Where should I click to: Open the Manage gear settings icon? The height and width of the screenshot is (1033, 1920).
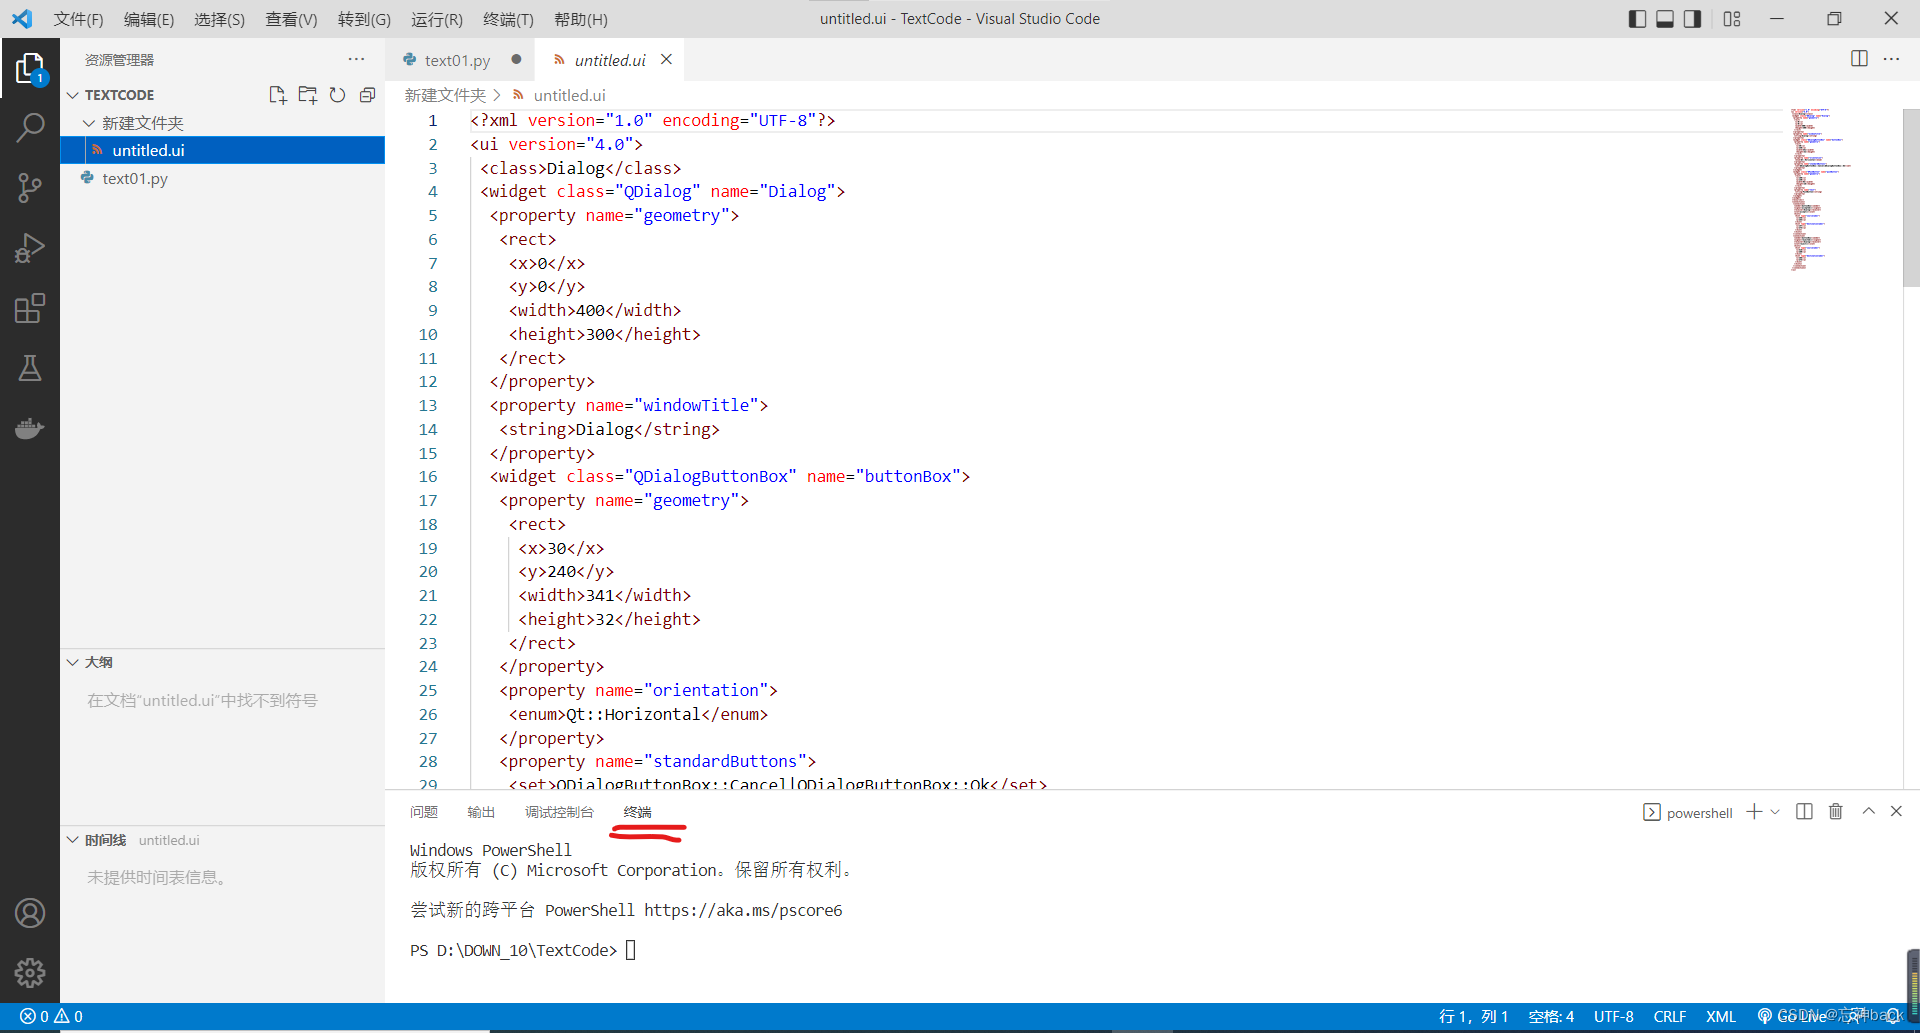[x=30, y=972]
